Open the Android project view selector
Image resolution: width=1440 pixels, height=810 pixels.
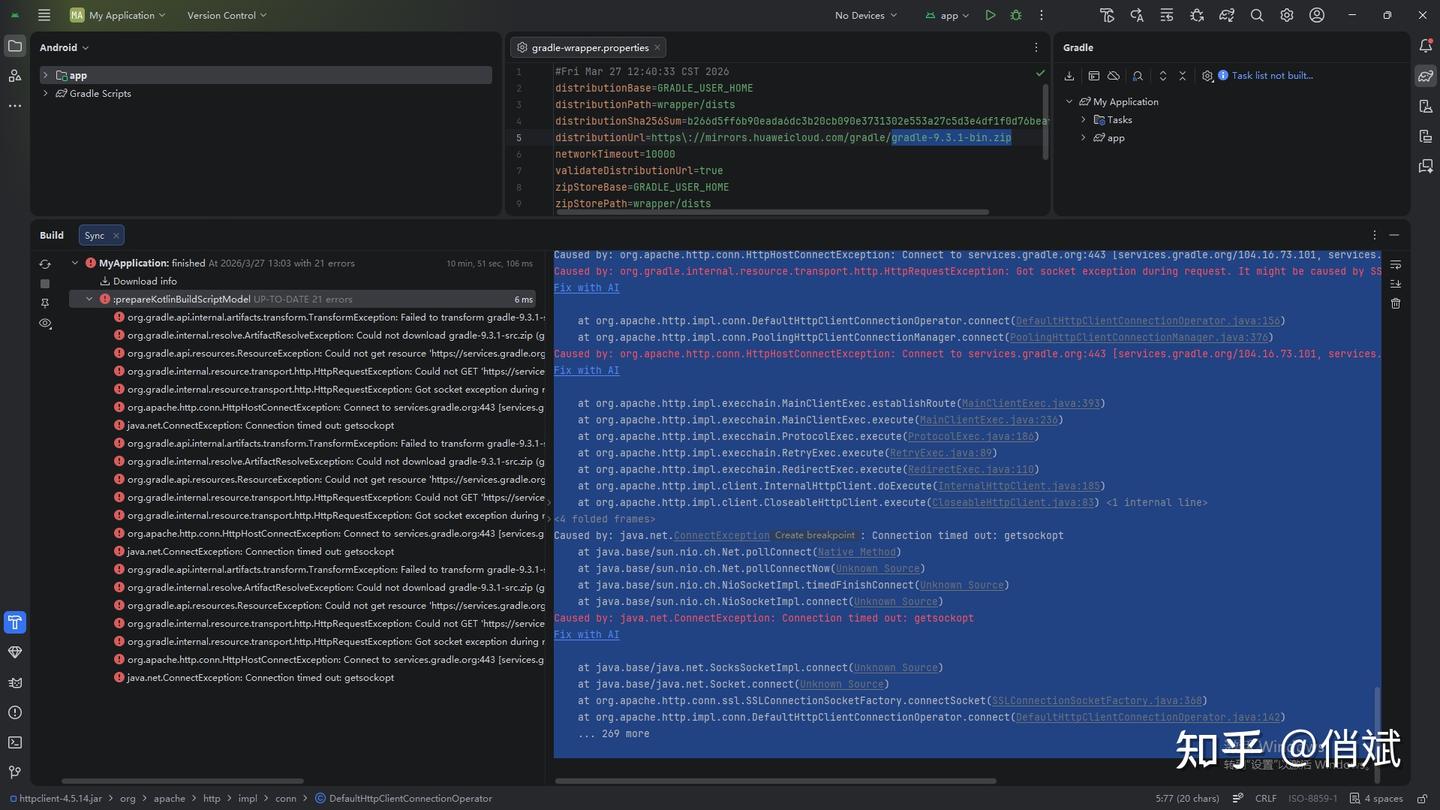(64, 47)
